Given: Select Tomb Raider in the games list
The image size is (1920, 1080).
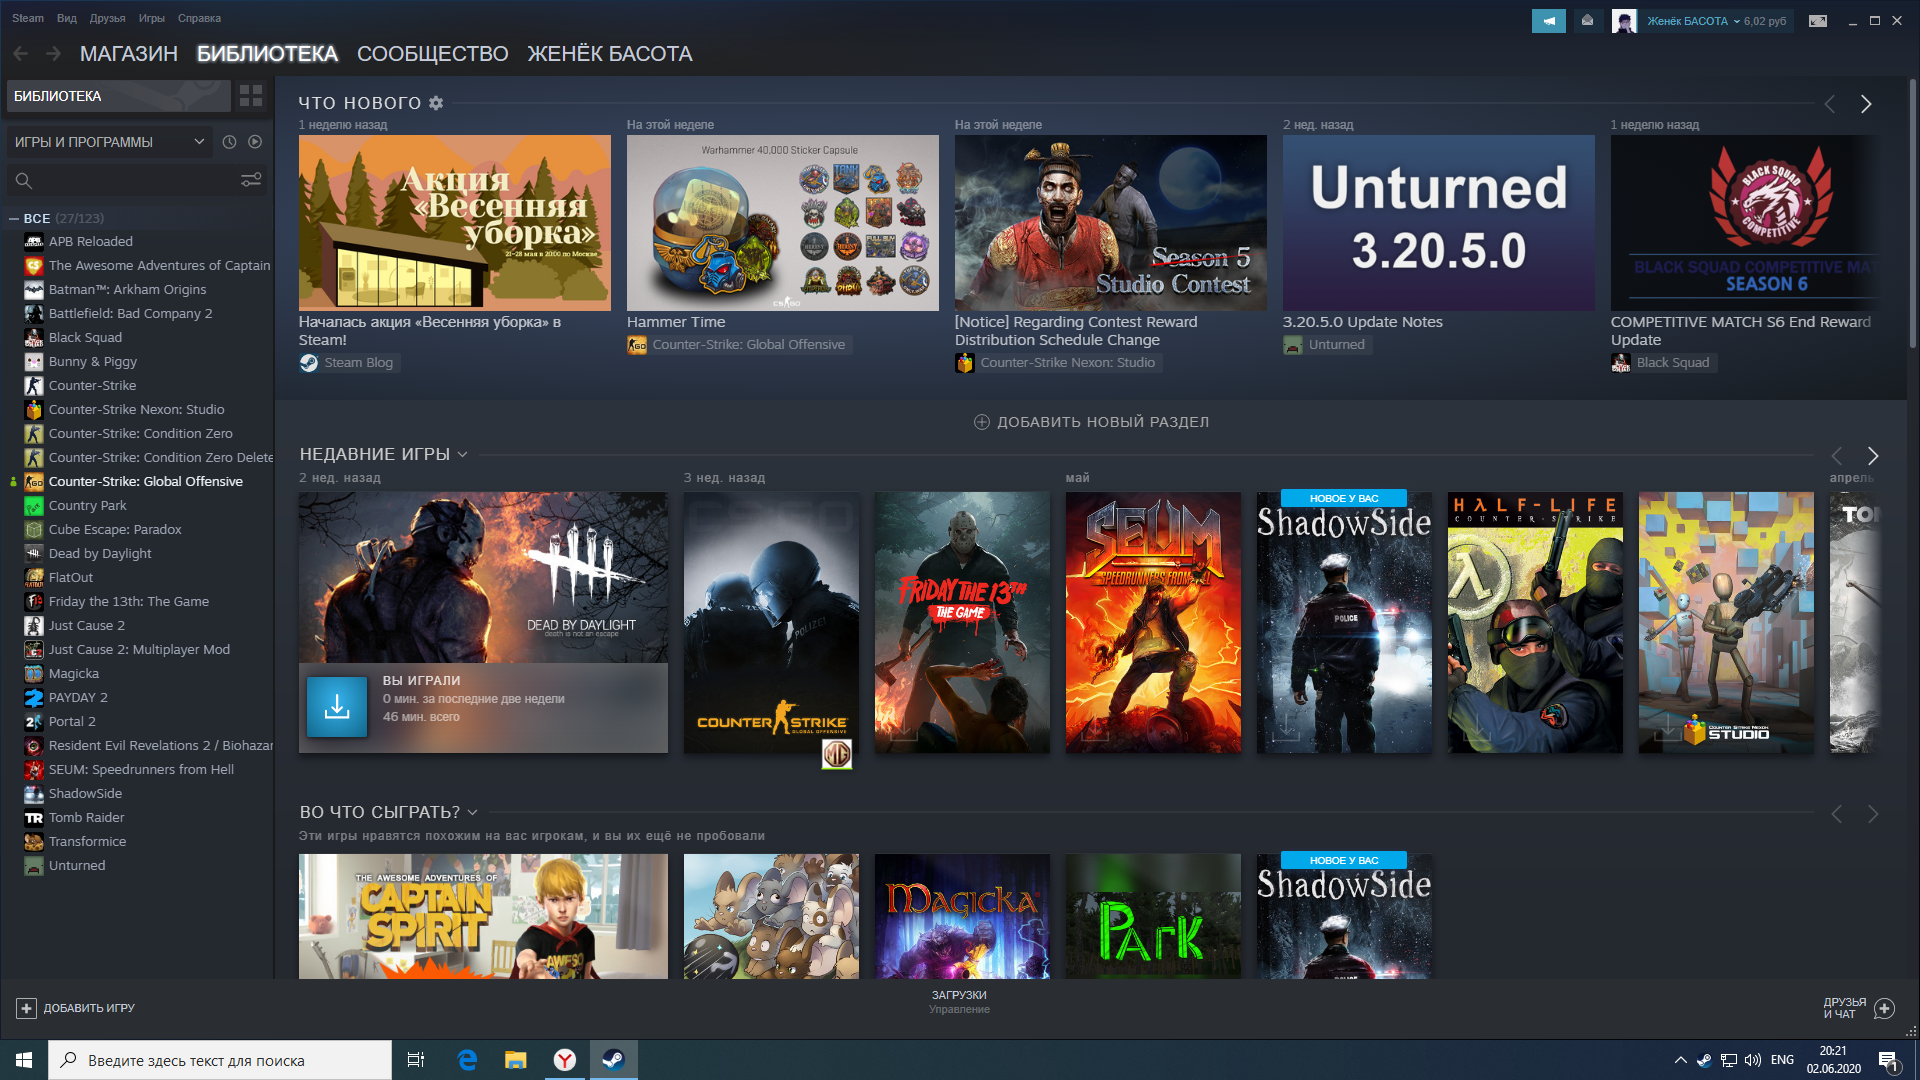Looking at the screenshot, I should [x=87, y=818].
